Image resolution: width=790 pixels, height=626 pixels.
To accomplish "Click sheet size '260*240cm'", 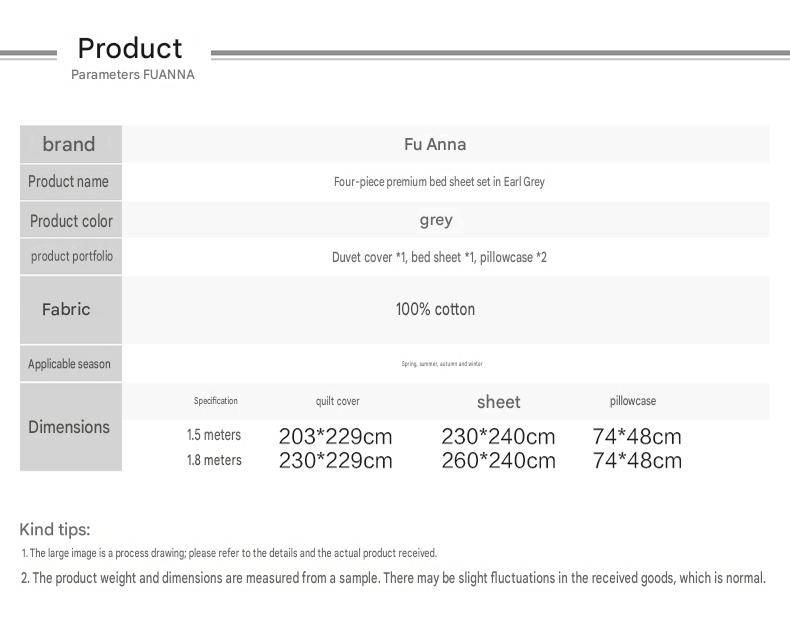I will (498, 461).
